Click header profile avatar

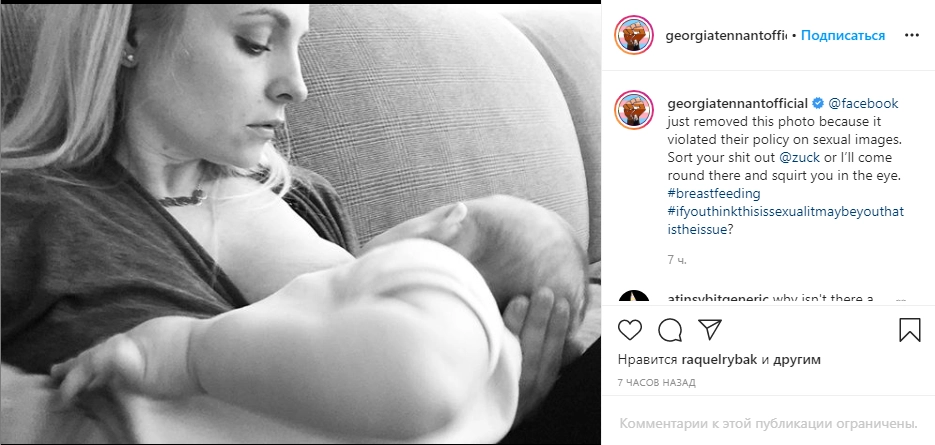[x=634, y=35]
